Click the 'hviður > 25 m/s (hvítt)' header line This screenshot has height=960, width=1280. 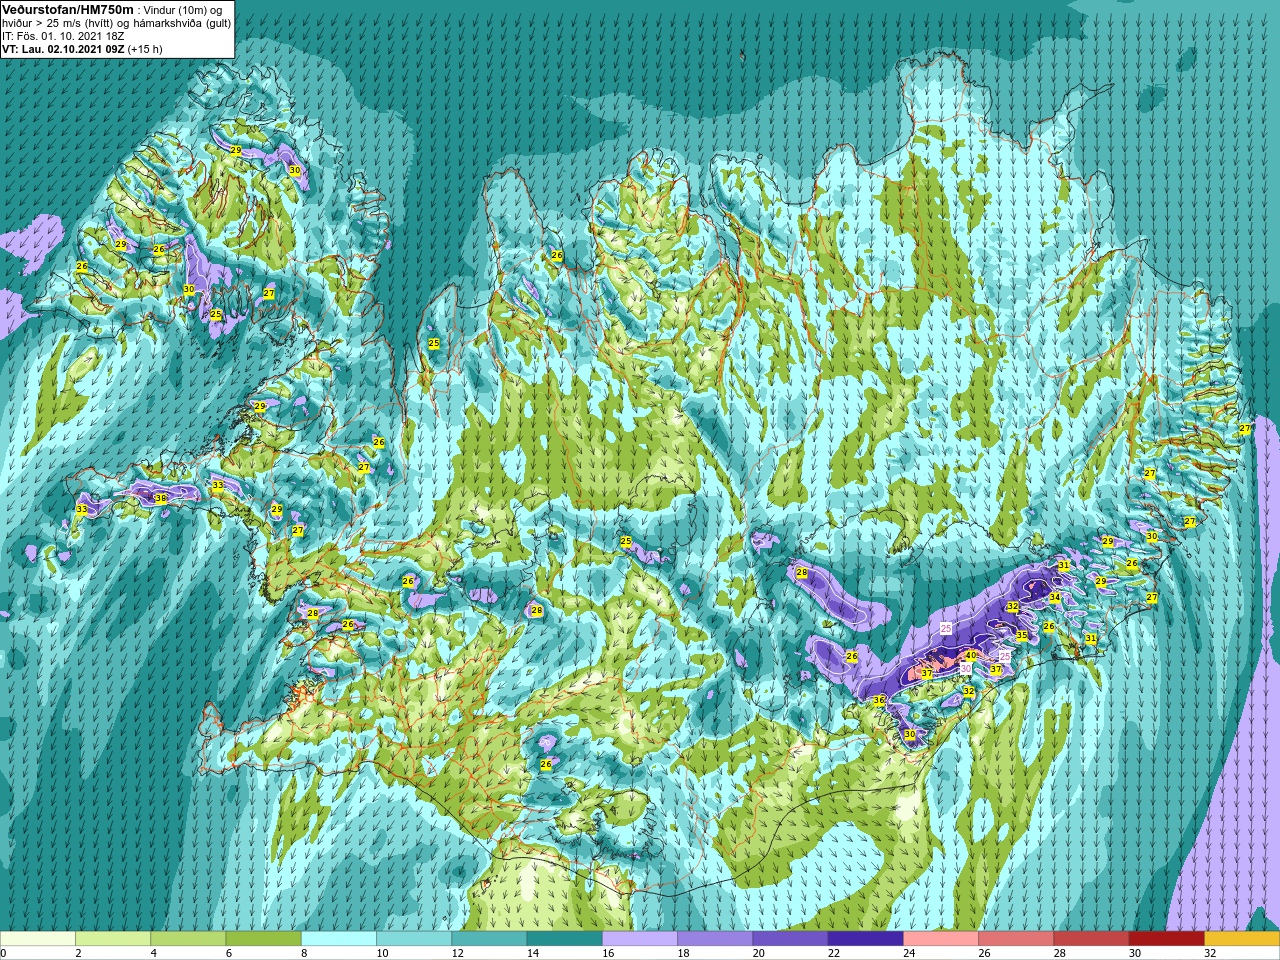(x=116, y=23)
